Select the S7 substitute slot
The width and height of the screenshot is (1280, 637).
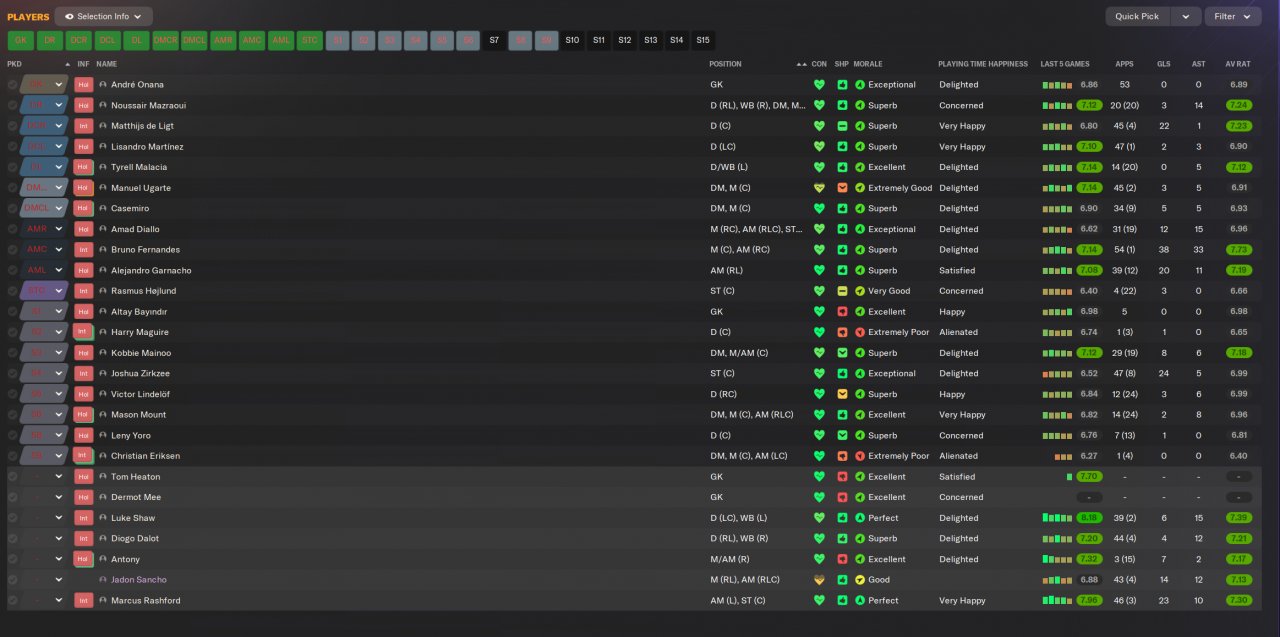494,41
